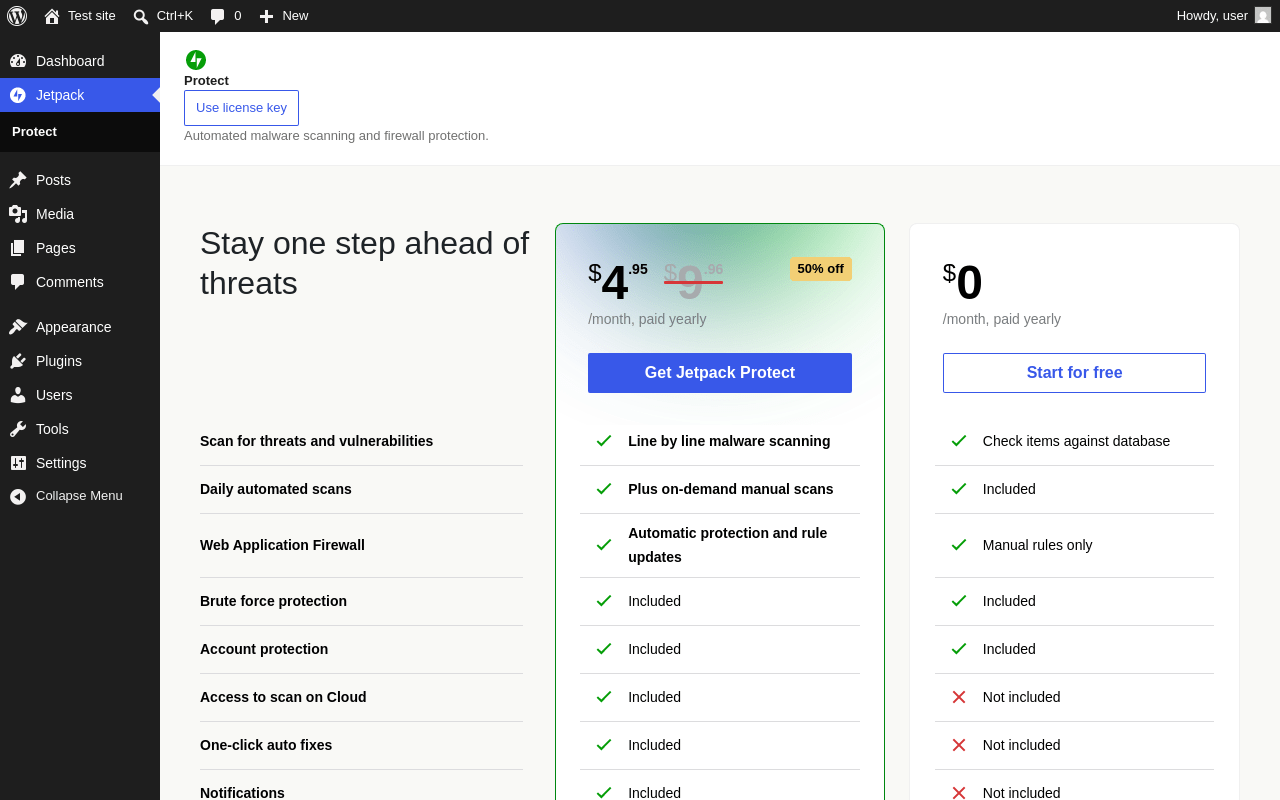Open Dashboard from the sidebar
1280x800 pixels.
point(80,61)
